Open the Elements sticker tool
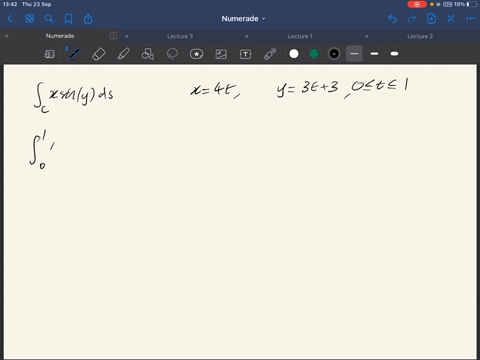The height and width of the screenshot is (360, 480). point(197,54)
